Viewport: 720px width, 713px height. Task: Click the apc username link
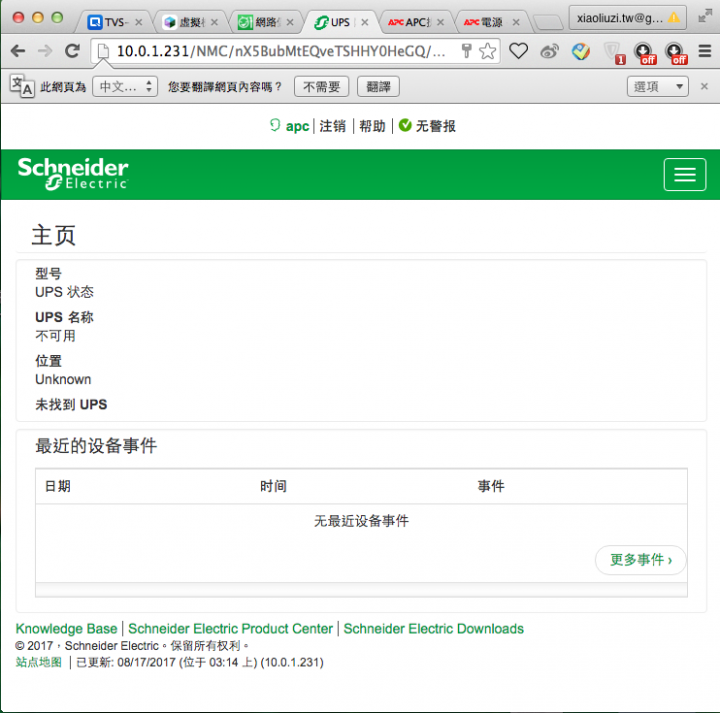coord(297,126)
